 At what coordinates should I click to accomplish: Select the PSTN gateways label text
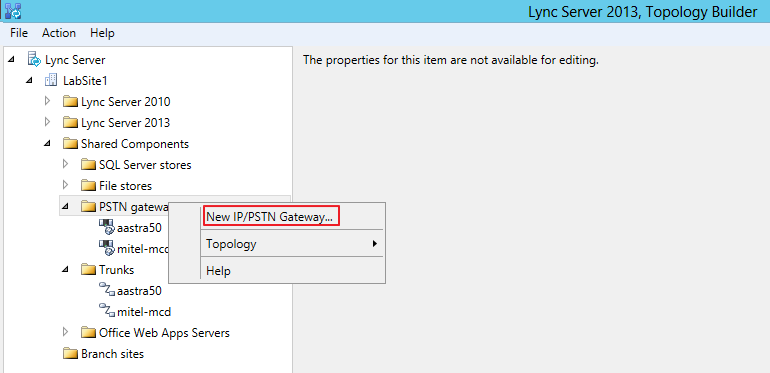(134, 207)
